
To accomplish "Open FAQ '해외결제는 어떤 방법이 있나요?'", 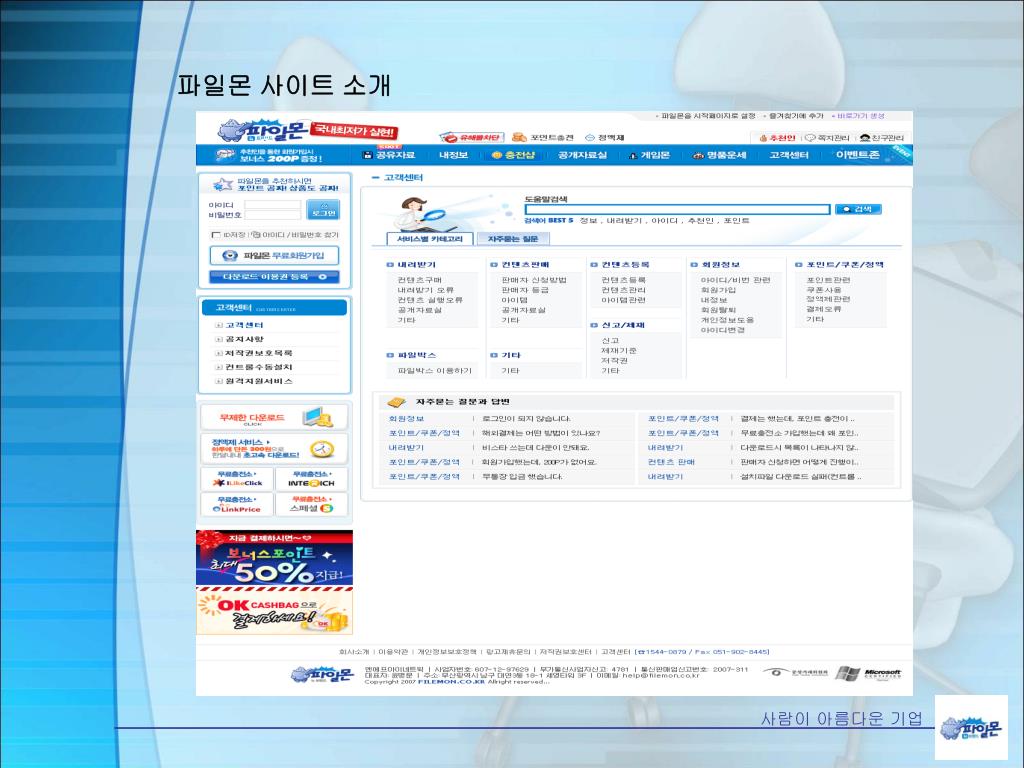I will 541,433.
